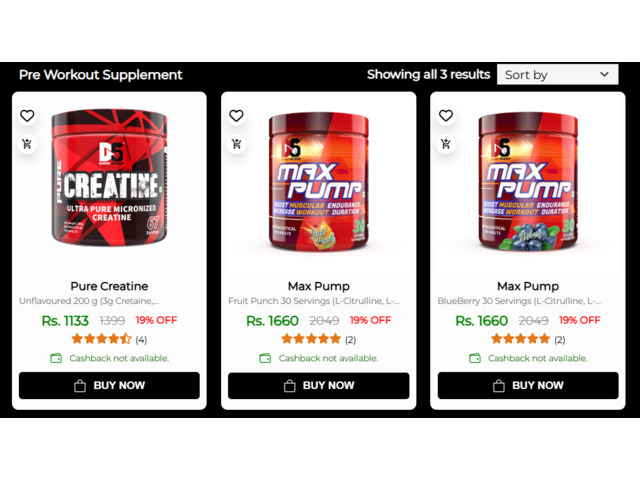
Task: Add Fruit Punch Max Pump to cart icon
Action: pyautogui.click(x=236, y=144)
